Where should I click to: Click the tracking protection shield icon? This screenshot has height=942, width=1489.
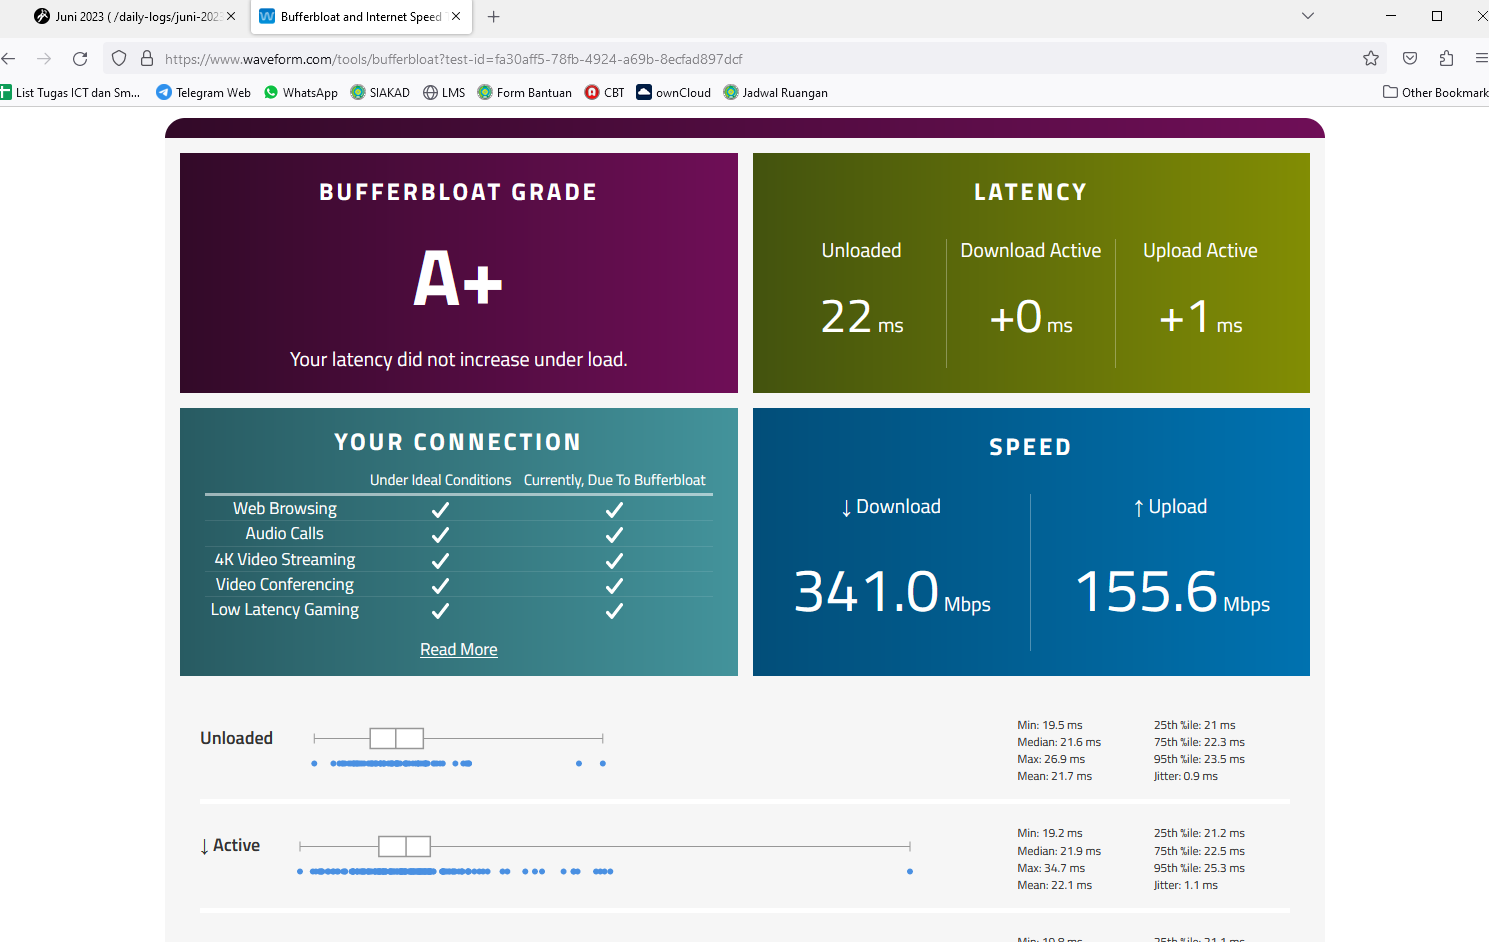pos(119,59)
